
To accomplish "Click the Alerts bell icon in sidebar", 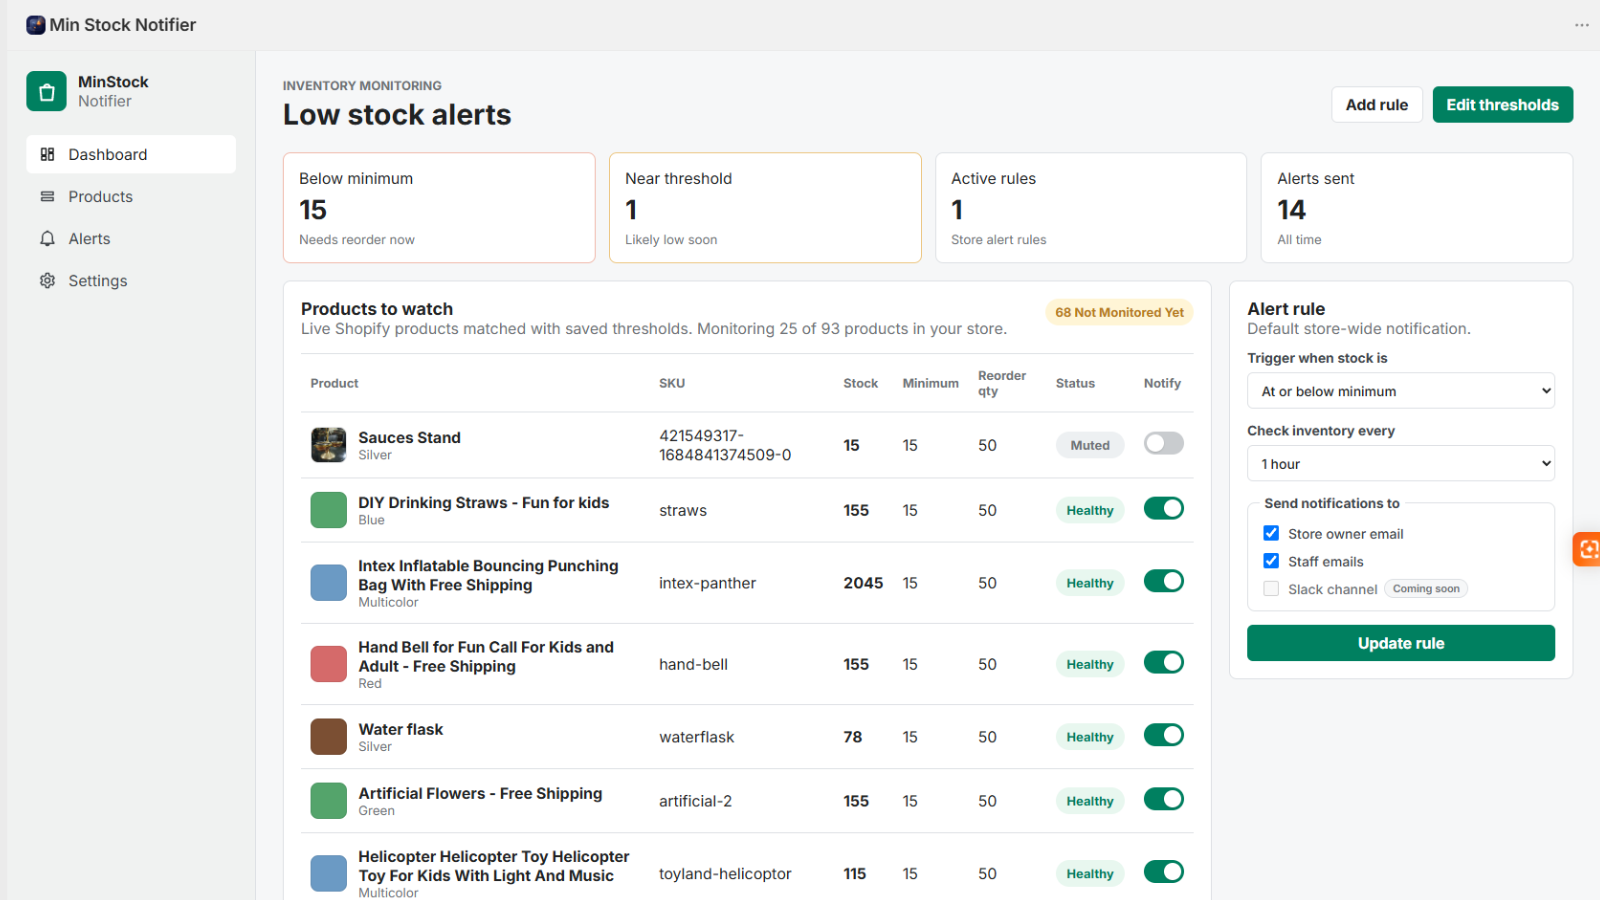I will click(x=47, y=238).
